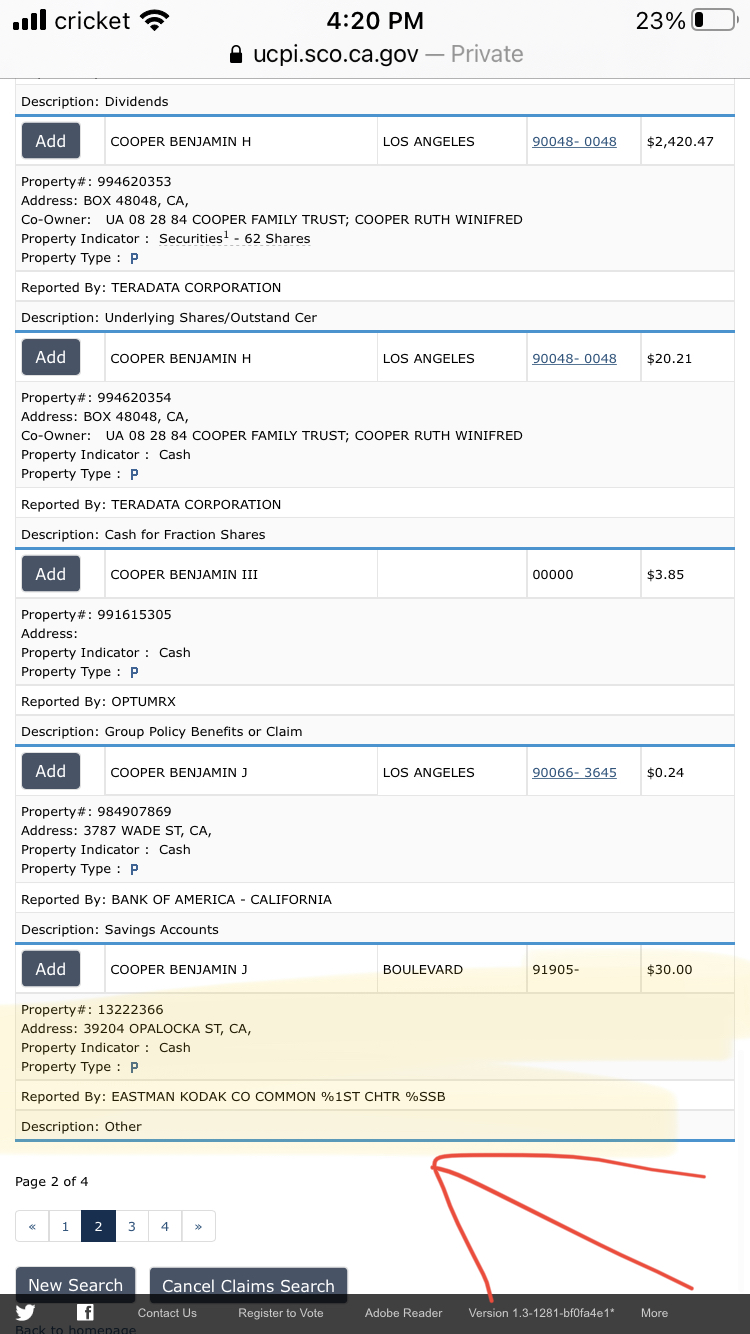Tap the BOULEVARD city cell
750x1334 pixels.
452,970
